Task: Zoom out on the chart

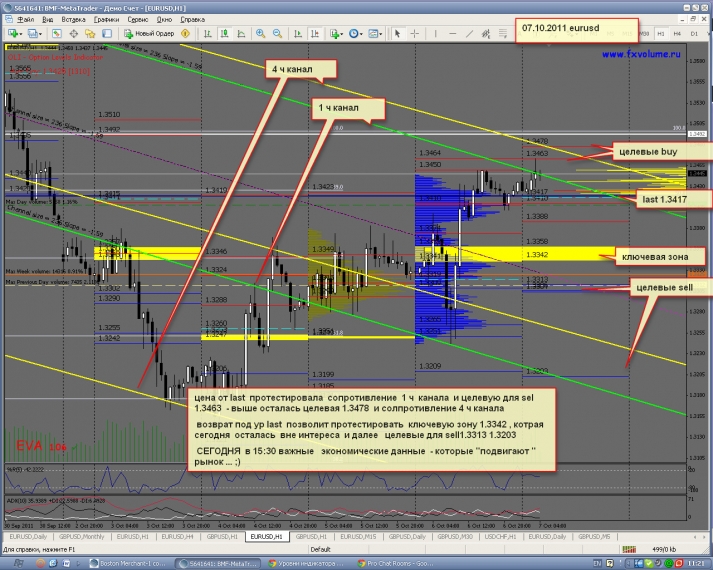Action: [277, 34]
